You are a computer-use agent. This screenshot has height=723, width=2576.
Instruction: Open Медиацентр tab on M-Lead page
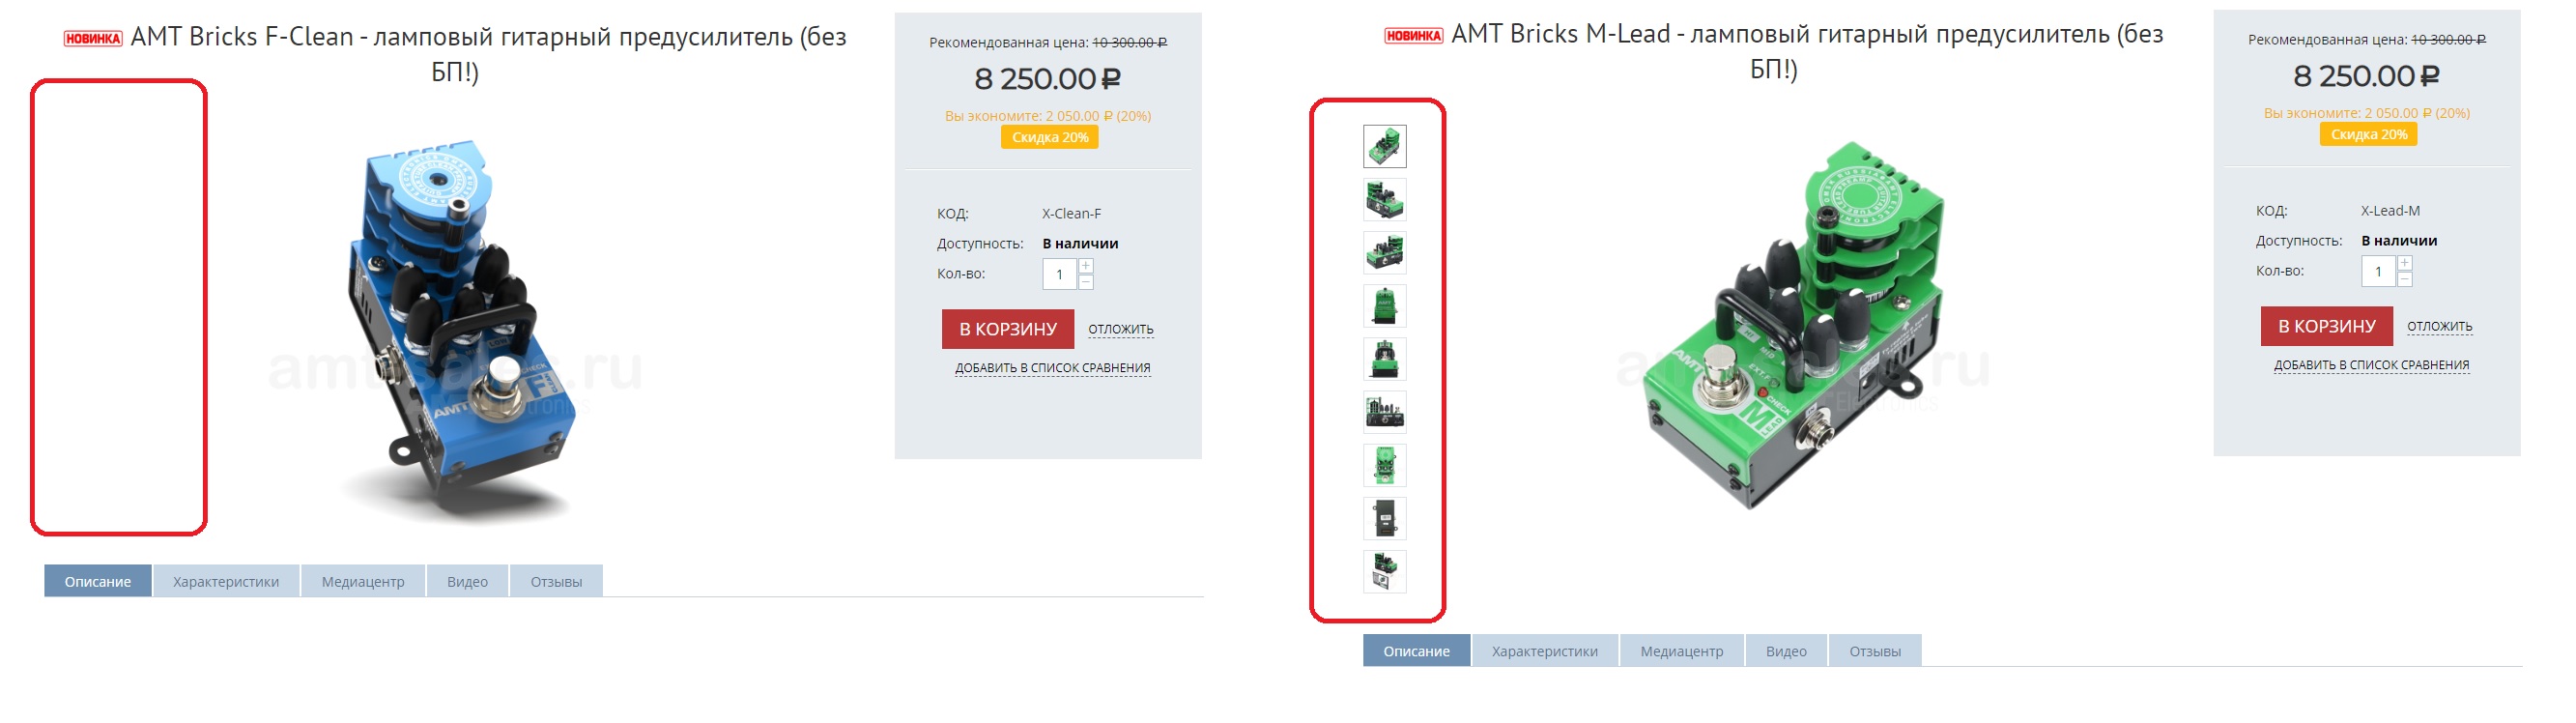pos(1681,651)
